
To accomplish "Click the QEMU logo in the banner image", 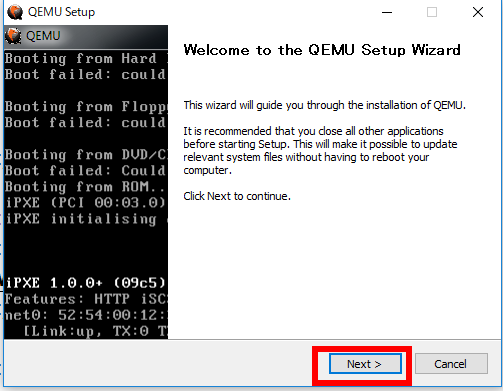I will tap(13, 36).
